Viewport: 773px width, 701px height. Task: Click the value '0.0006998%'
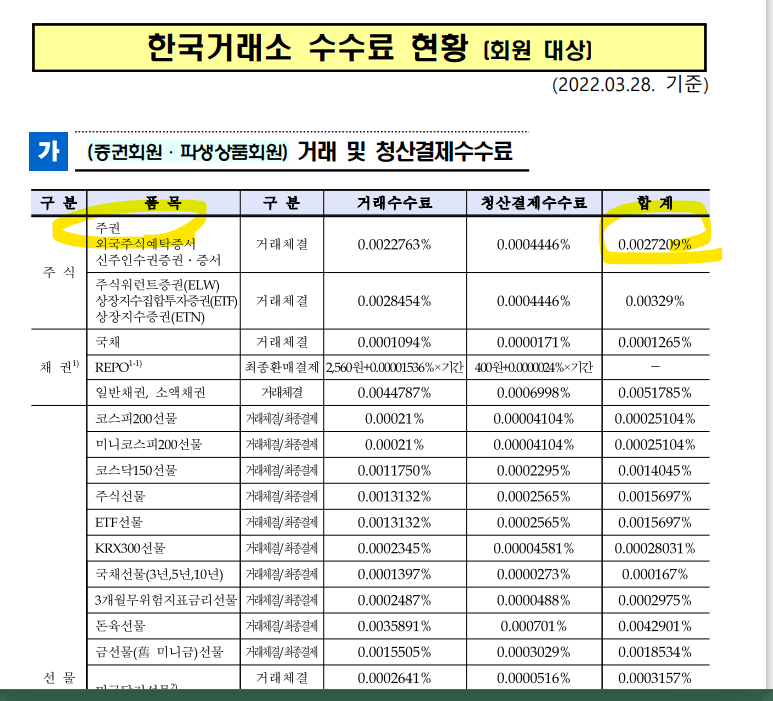point(533,393)
